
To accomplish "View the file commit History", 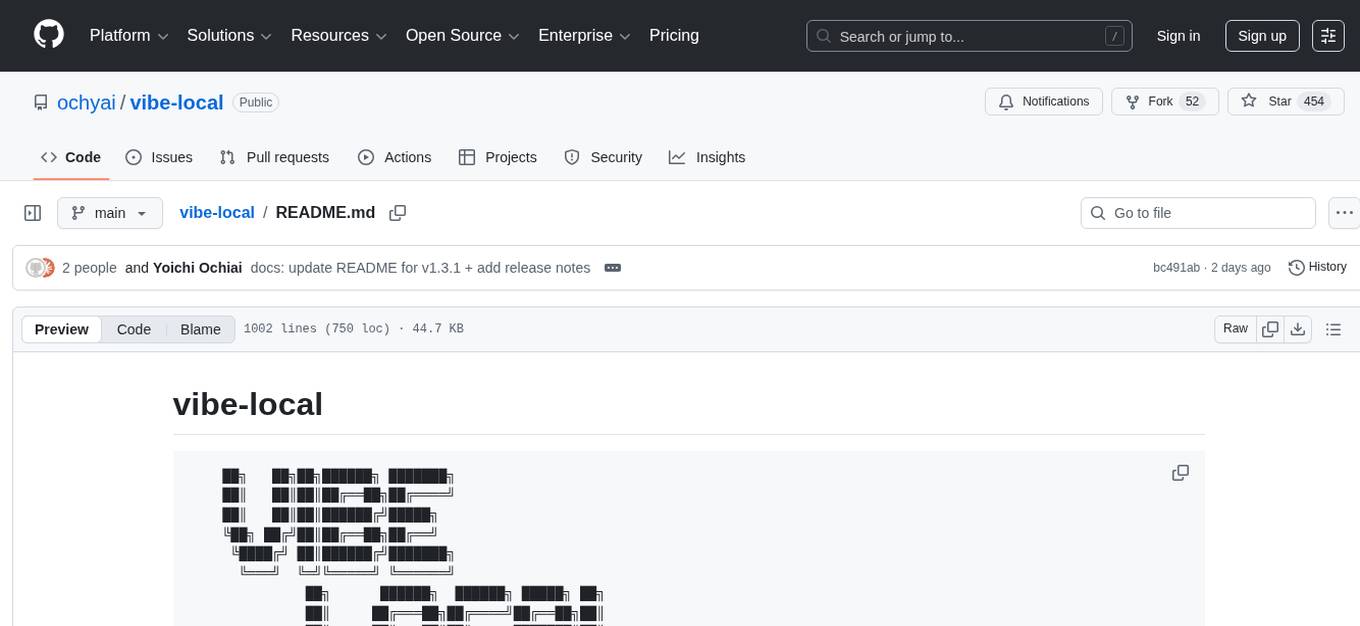I will [x=1317, y=267].
